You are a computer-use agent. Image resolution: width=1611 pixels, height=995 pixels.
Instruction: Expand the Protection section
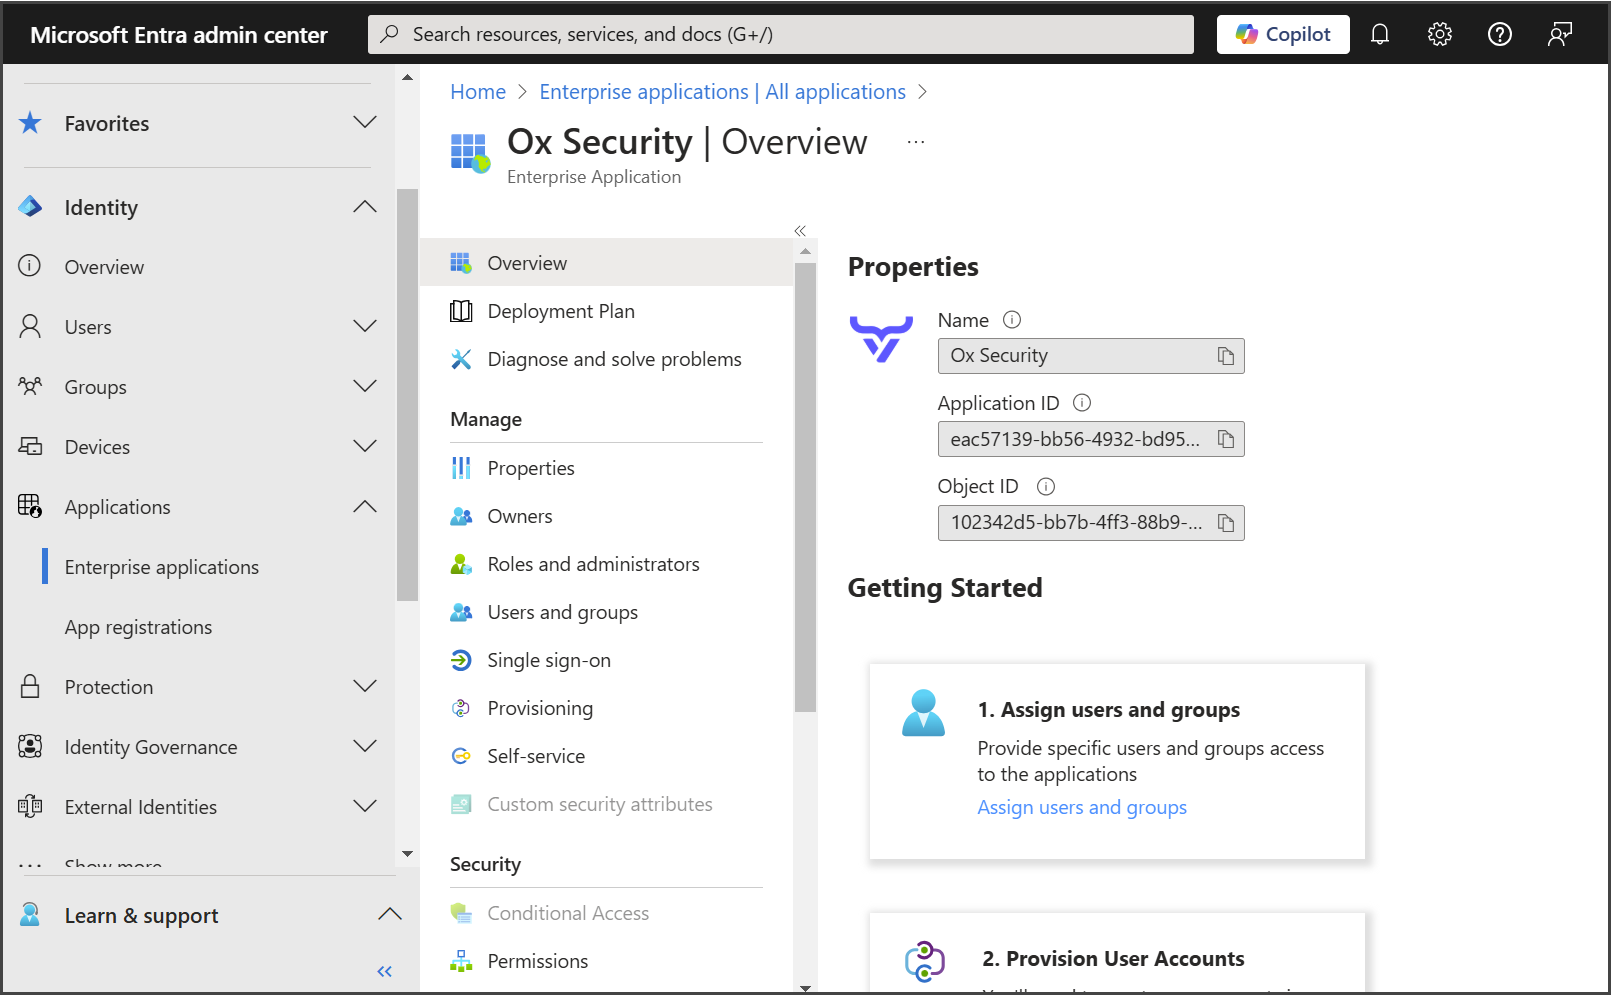point(365,687)
